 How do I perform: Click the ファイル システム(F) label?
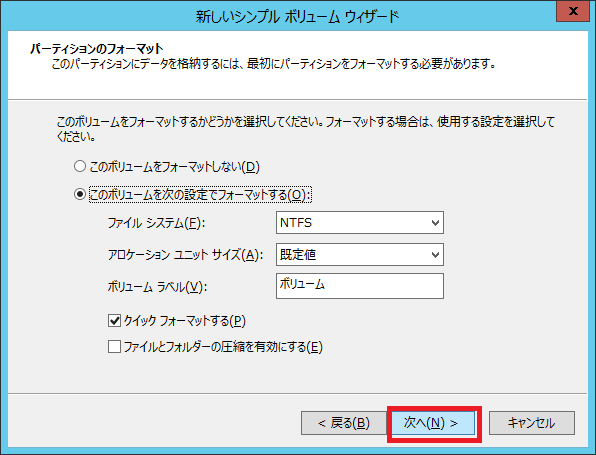tap(156, 223)
